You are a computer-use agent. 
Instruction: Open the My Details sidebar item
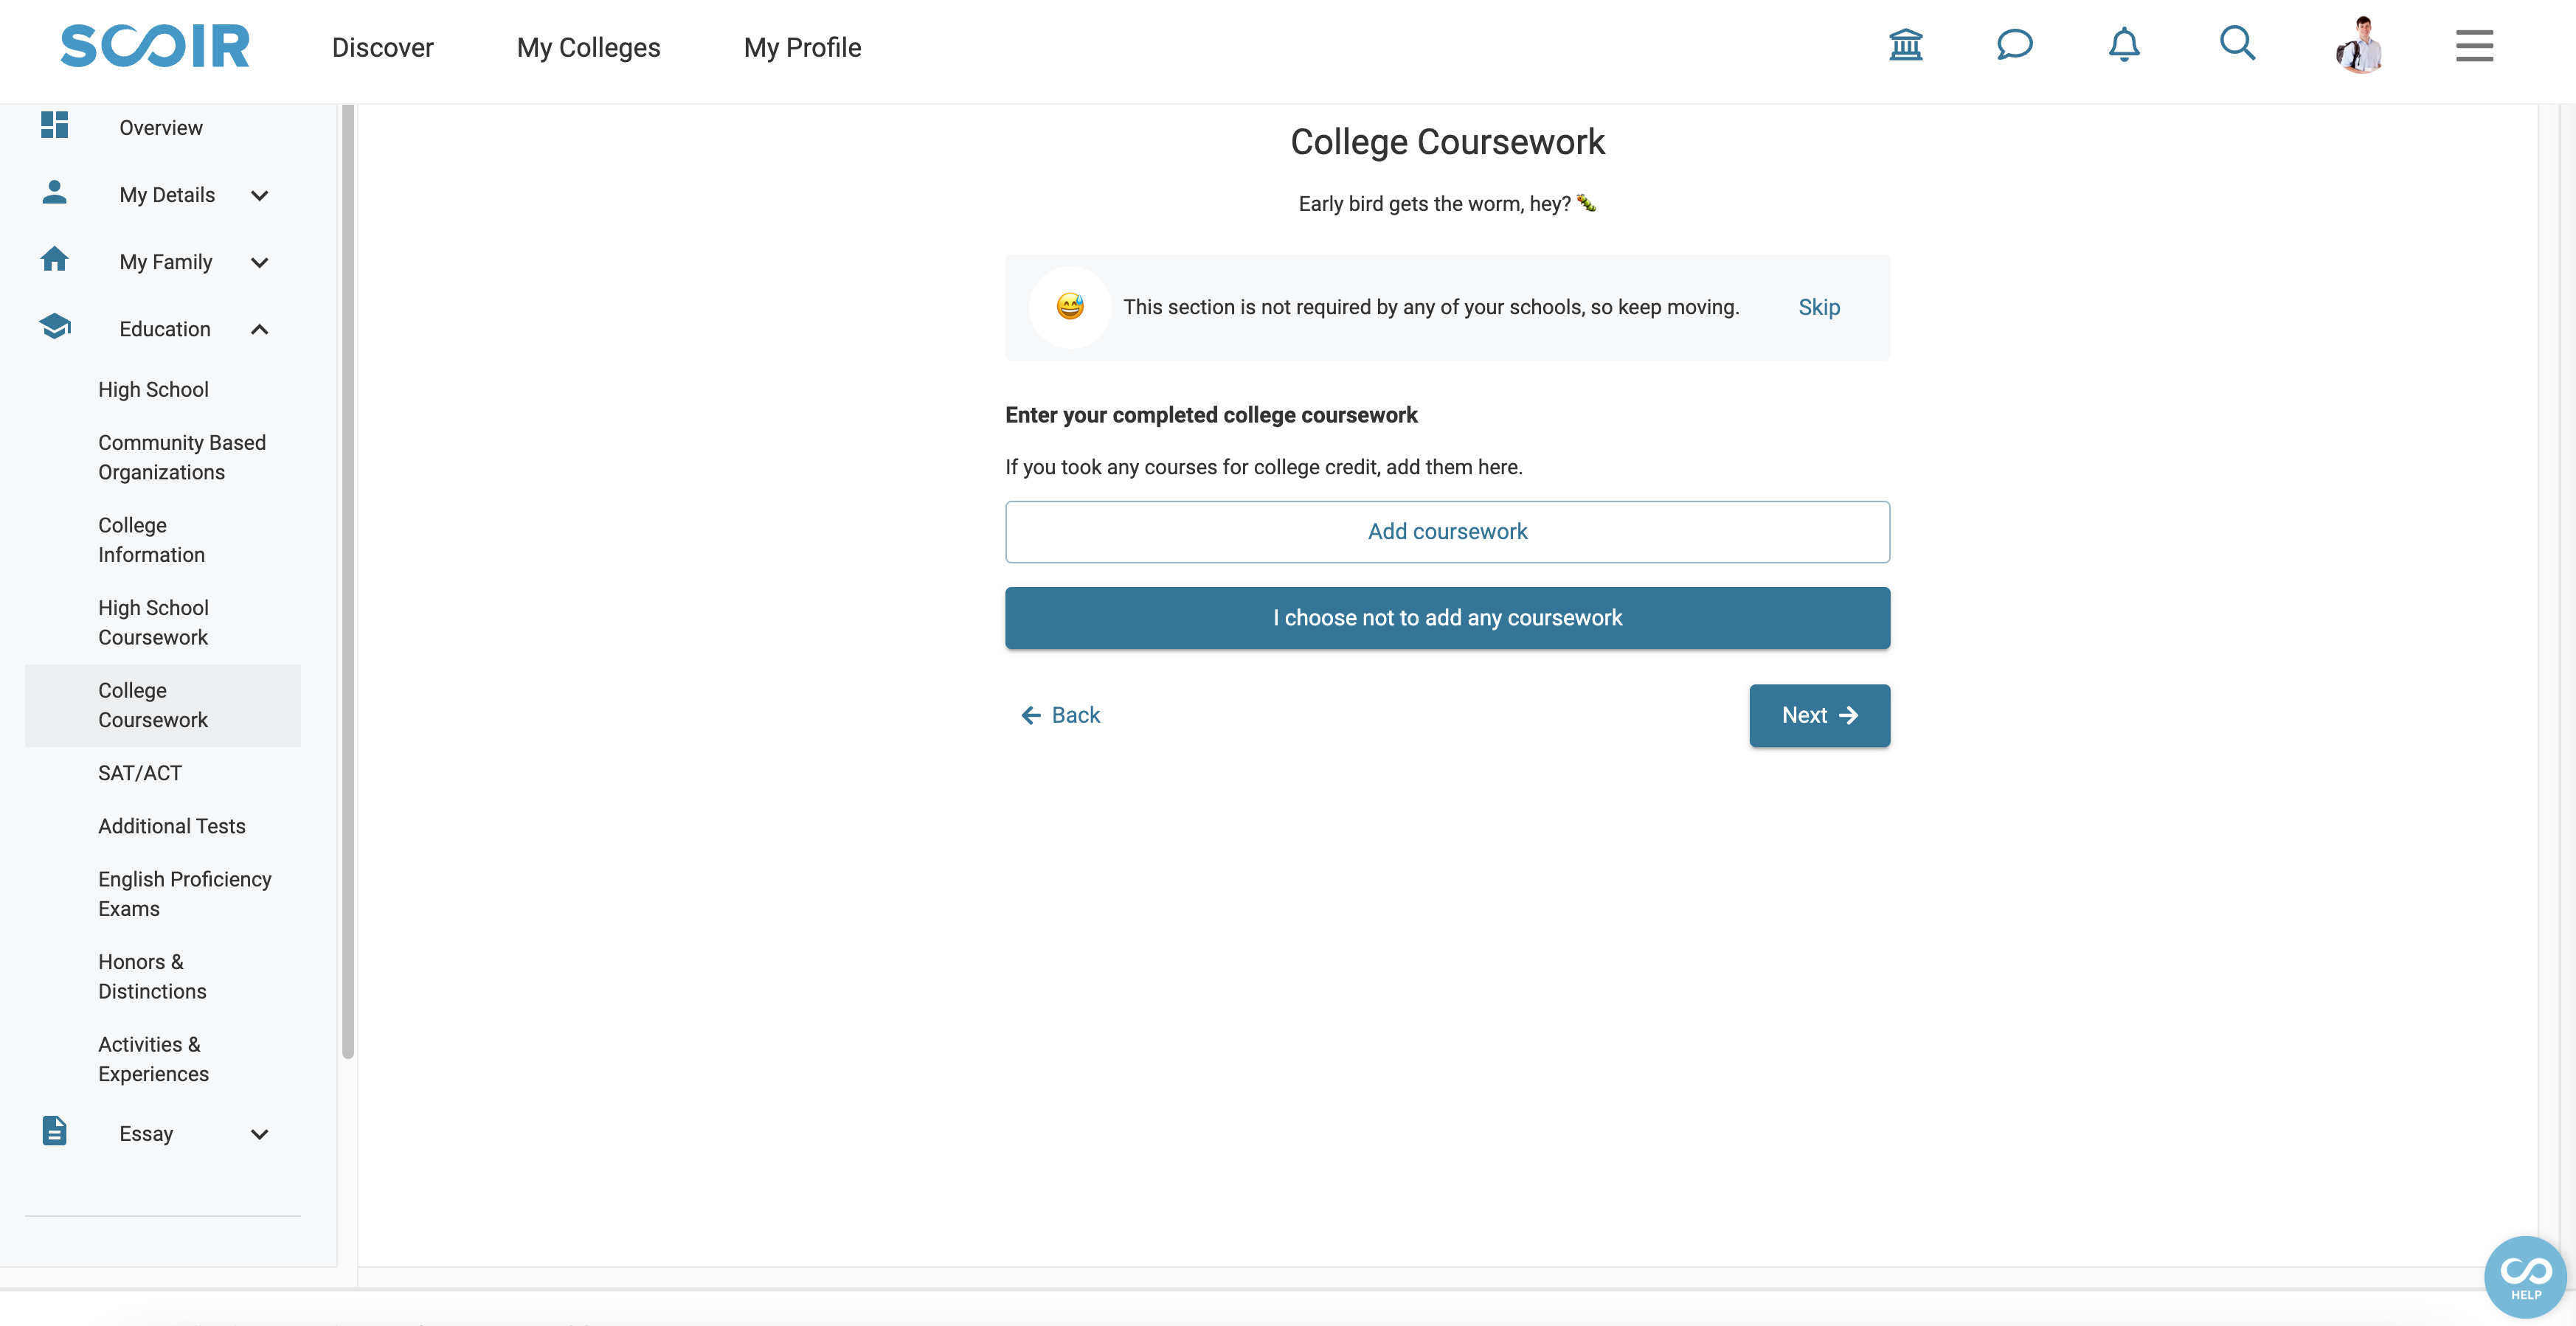pyautogui.click(x=167, y=195)
